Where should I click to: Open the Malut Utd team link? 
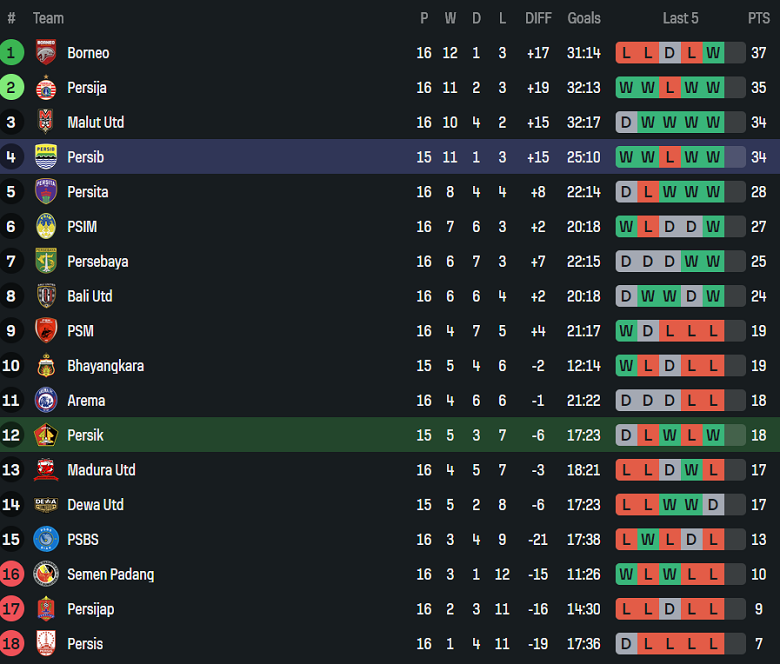[96, 122]
